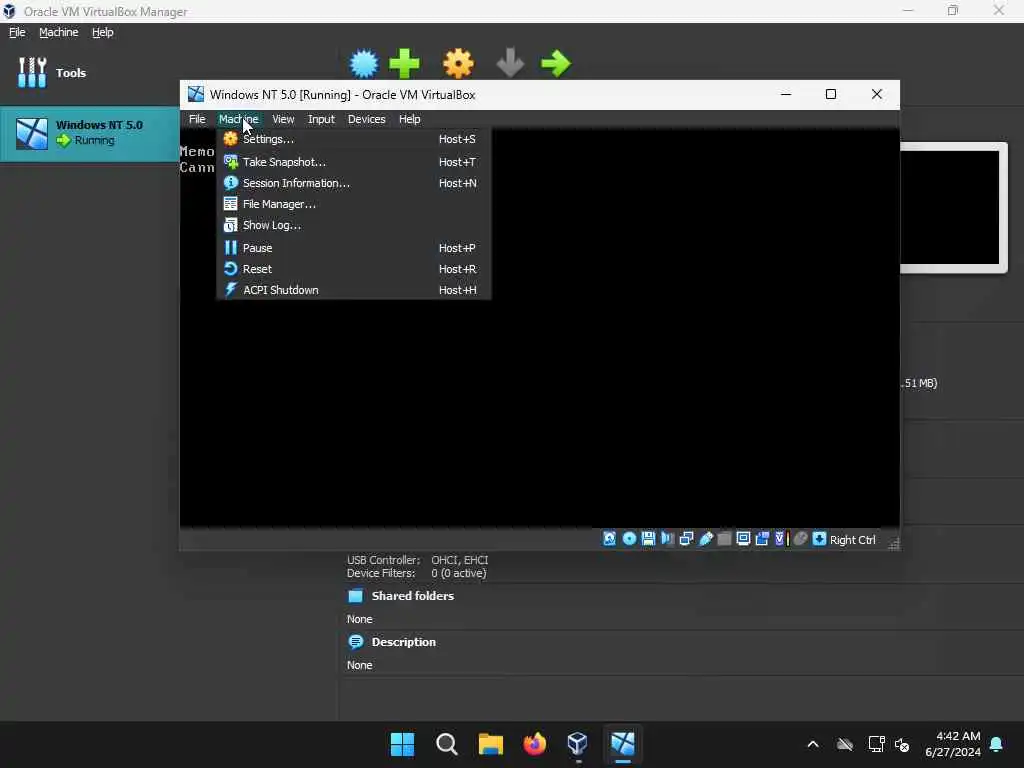1024x768 pixels.
Task: Switch to VirtualBox Manager taskbar icon
Action: click(x=578, y=744)
